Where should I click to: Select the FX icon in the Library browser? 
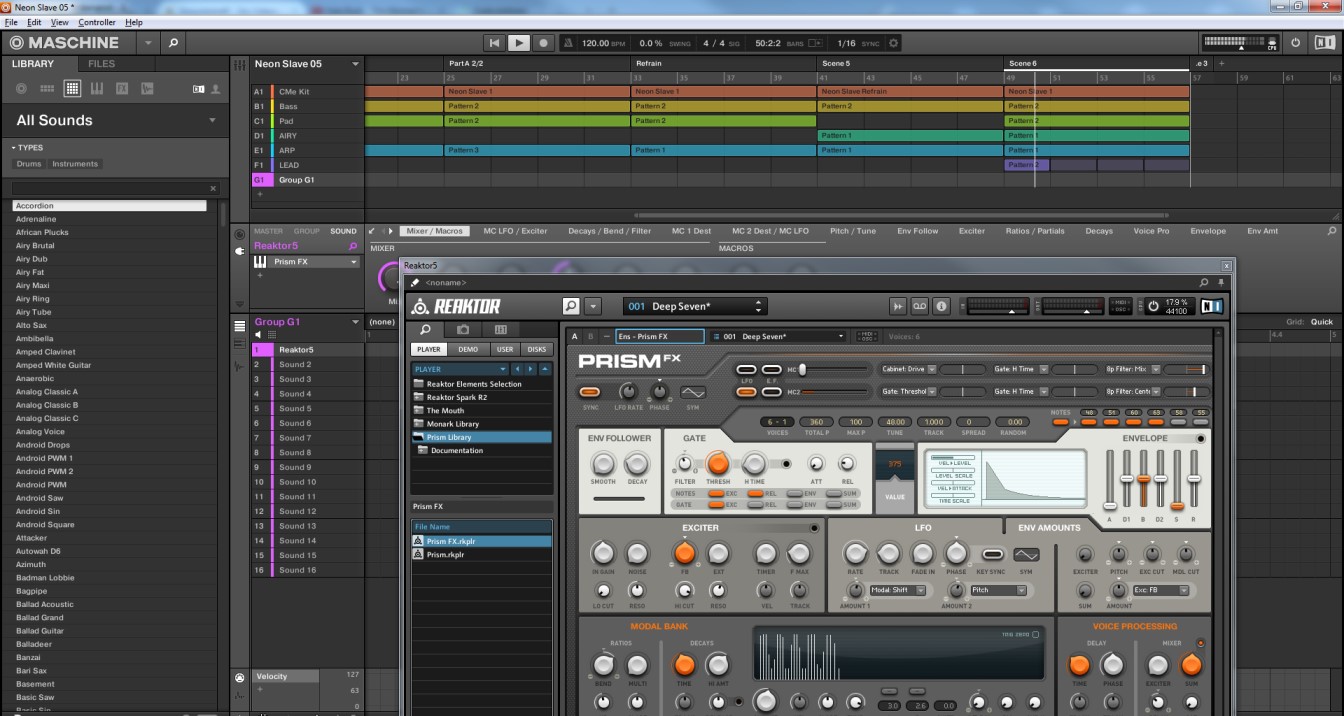[x=122, y=89]
